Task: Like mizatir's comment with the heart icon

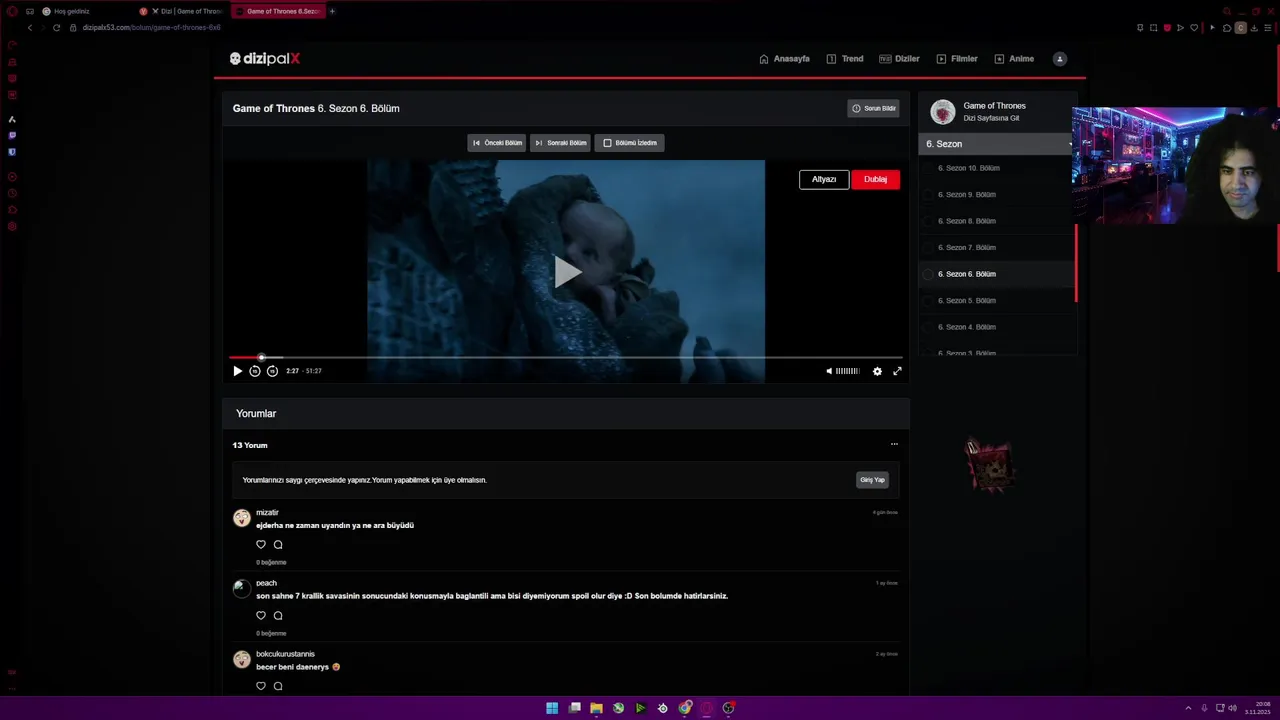Action: (261, 545)
